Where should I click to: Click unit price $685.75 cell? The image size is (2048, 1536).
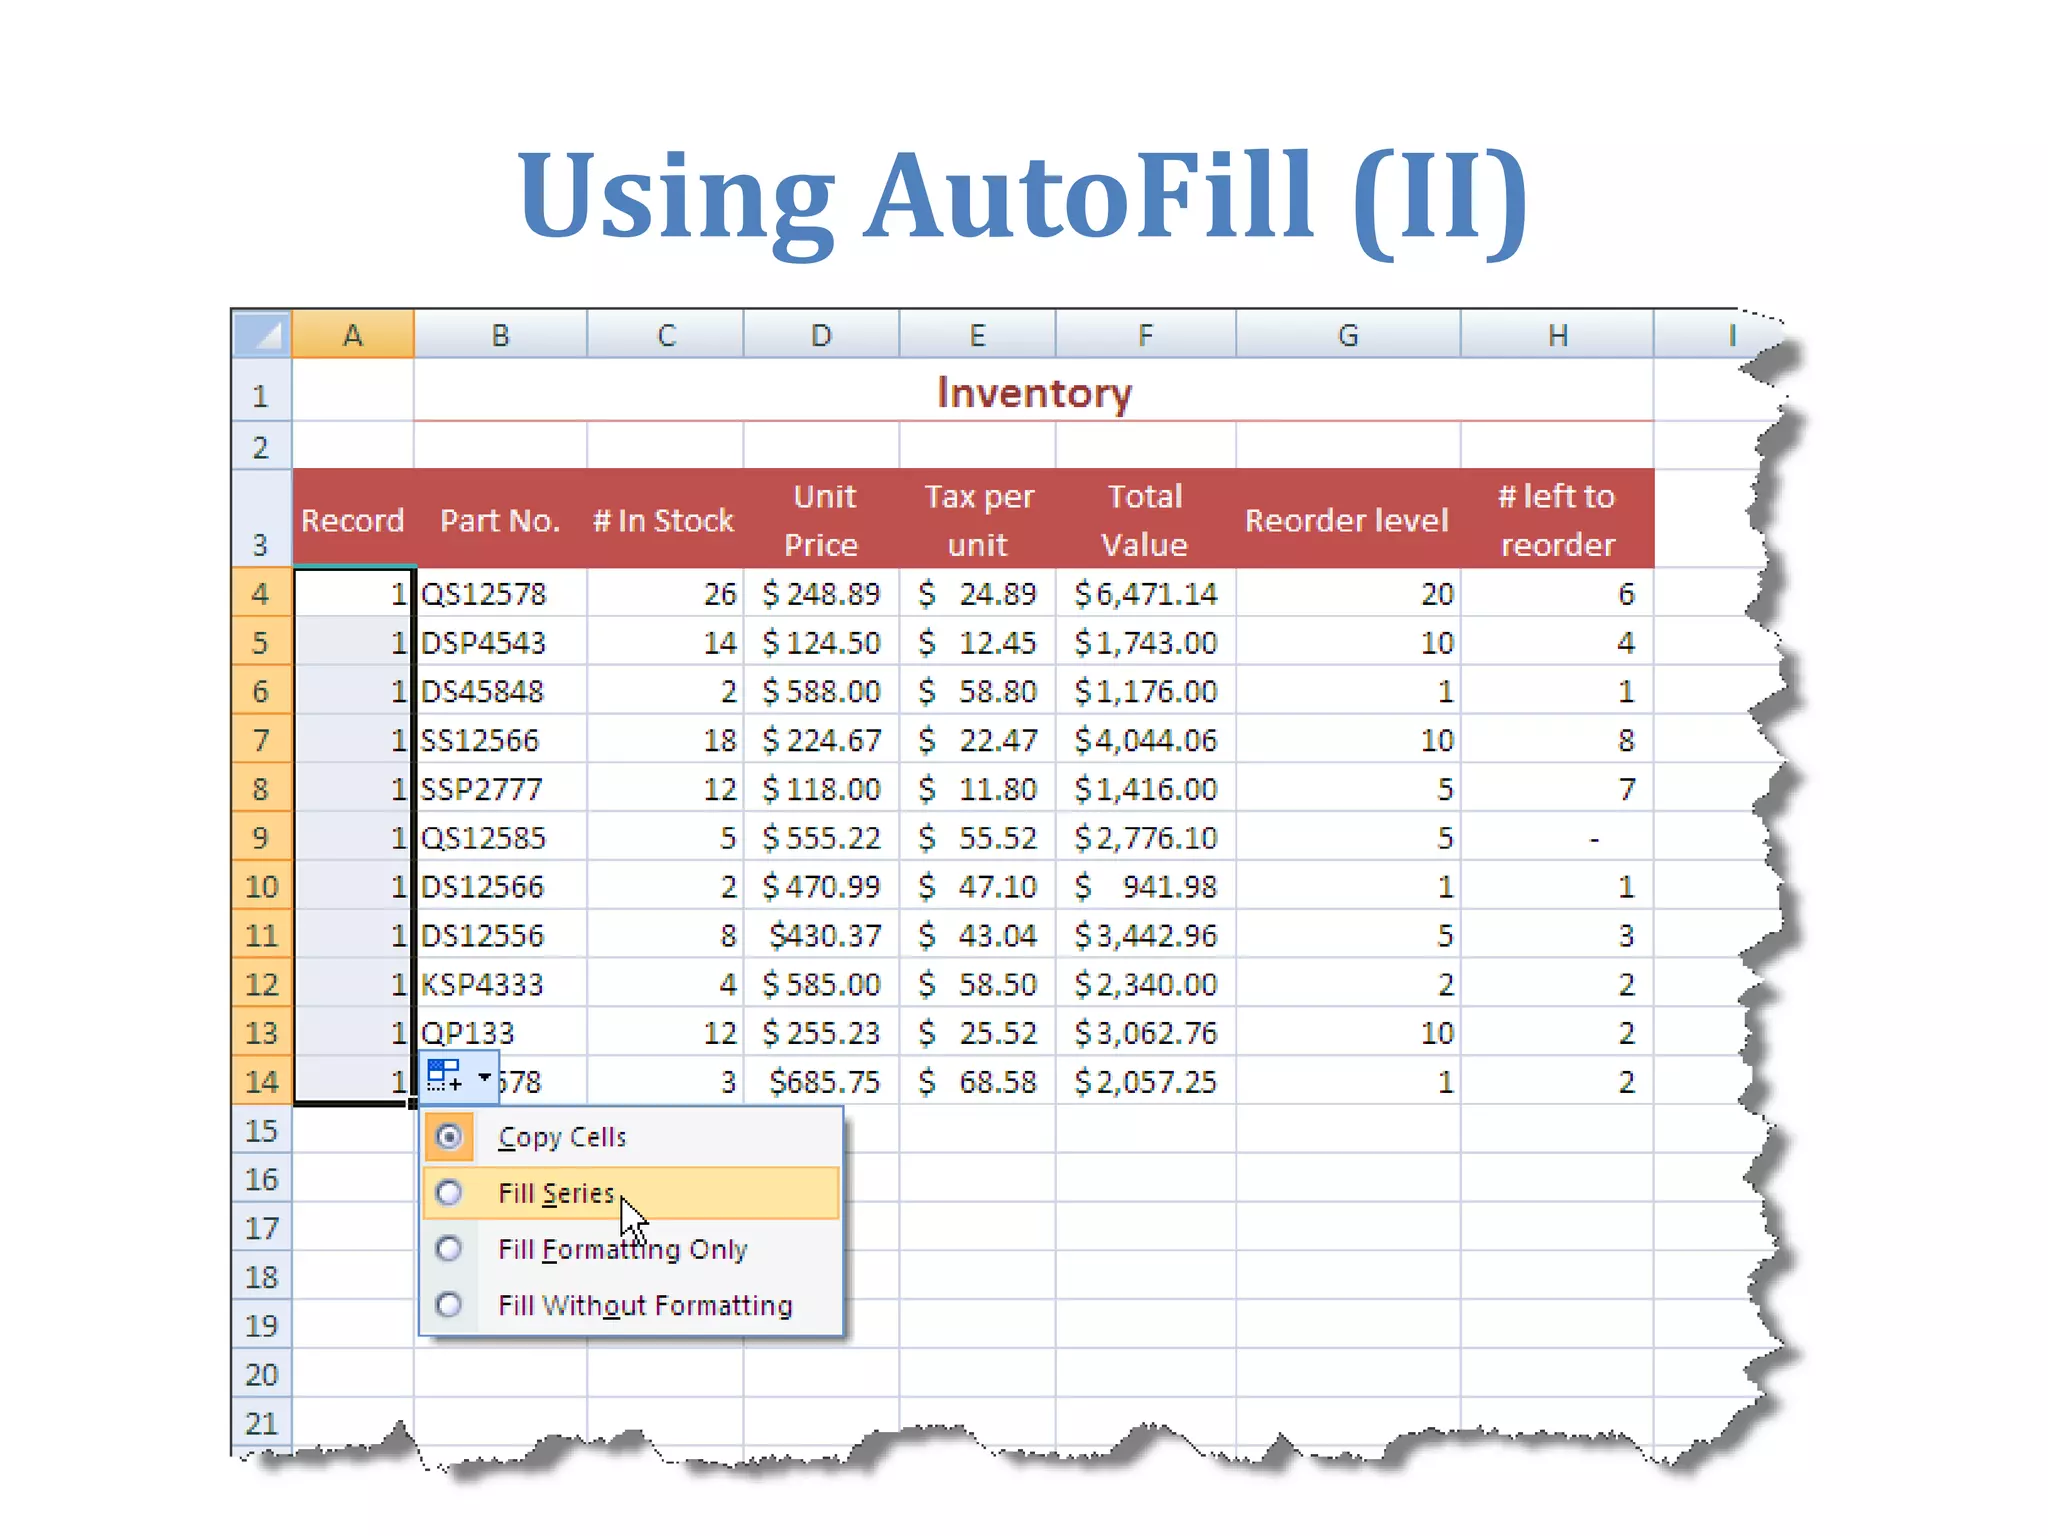(x=821, y=1081)
